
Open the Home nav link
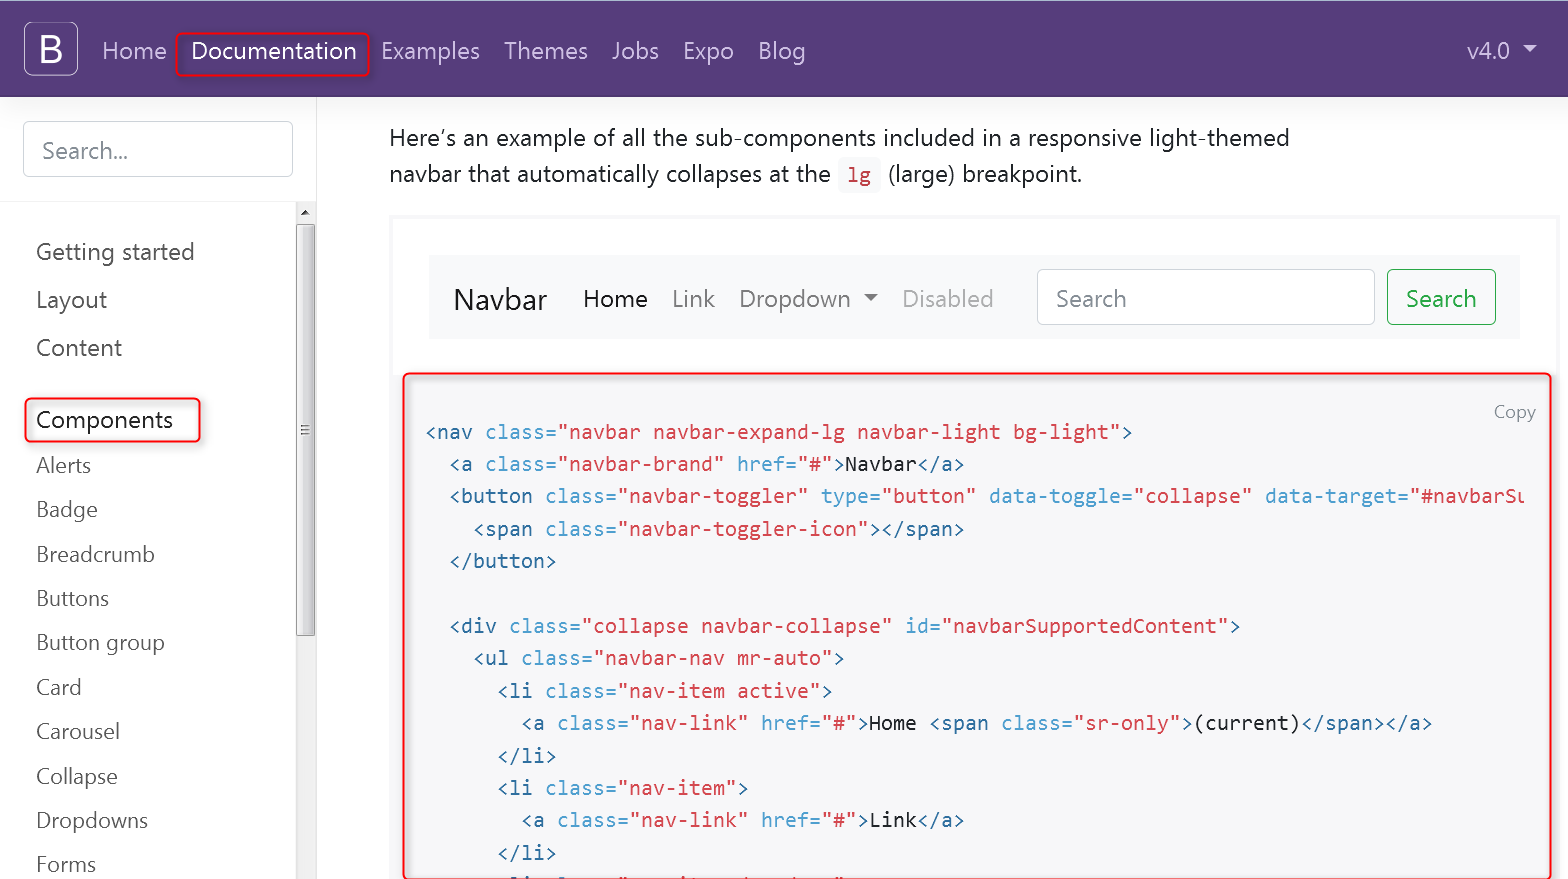134,51
